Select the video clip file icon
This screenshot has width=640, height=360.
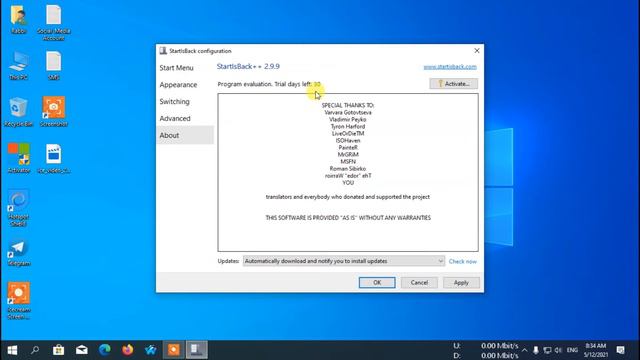tap(53, 158)
